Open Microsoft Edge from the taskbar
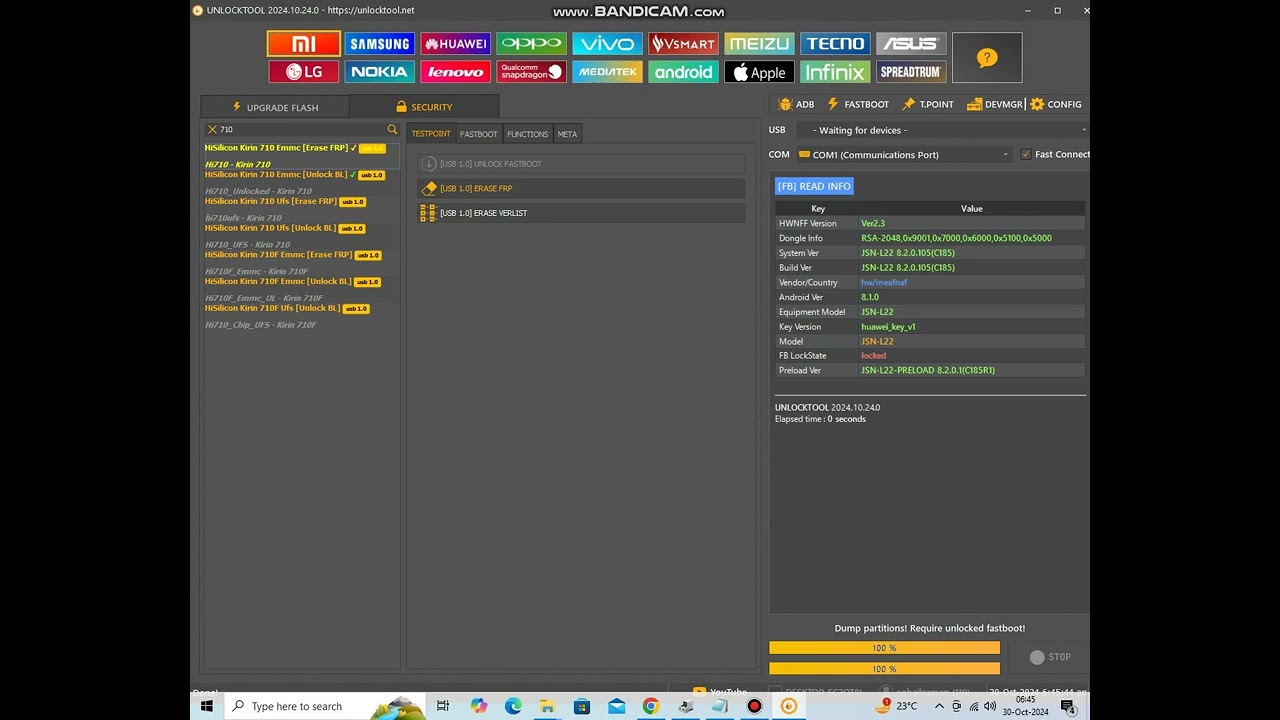 point(513,706)
